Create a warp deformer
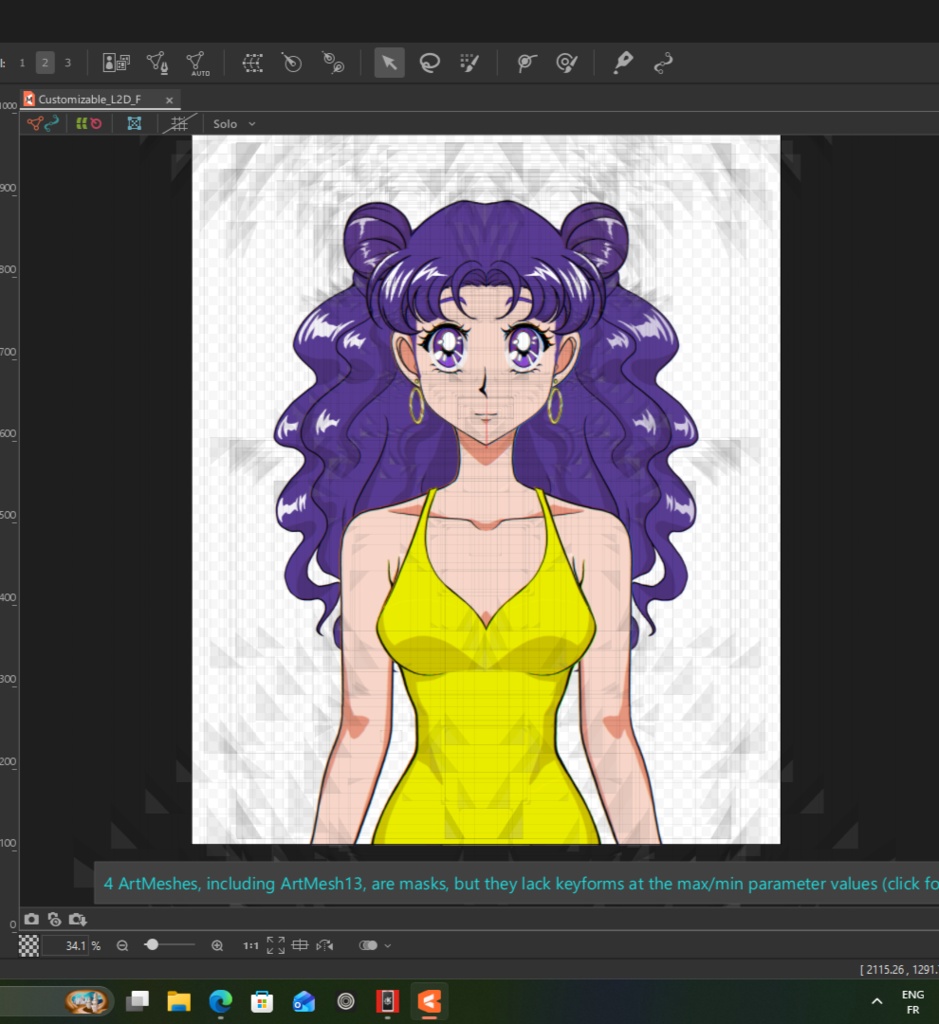939x1024 pixels. (x=253, y=63)
